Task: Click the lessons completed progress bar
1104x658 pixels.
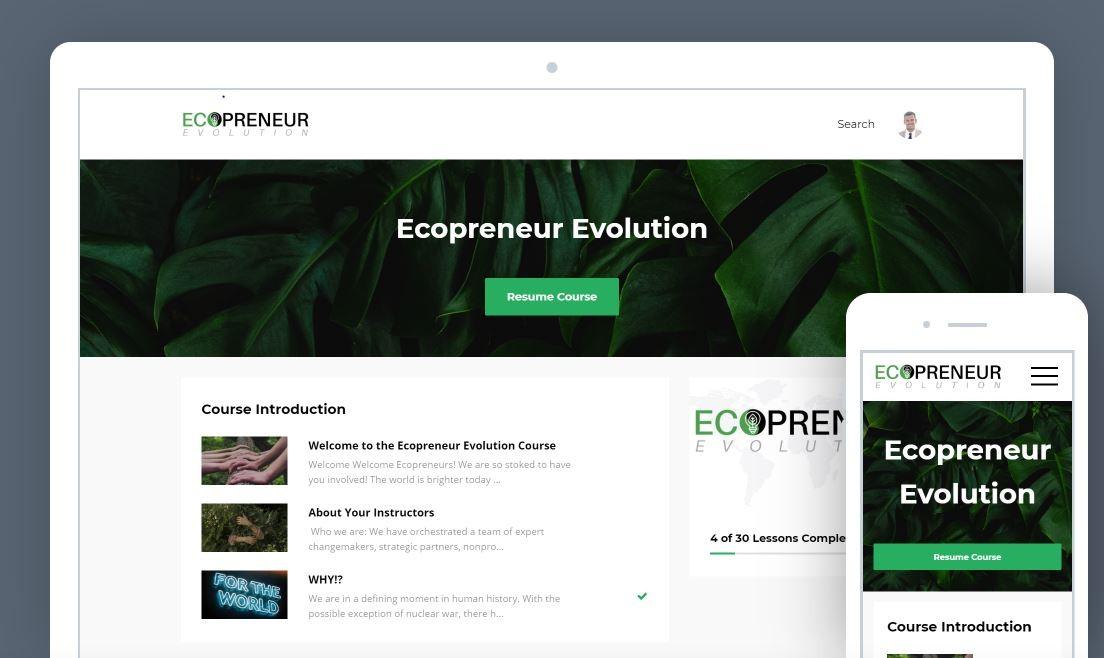Action: click(x=777, y=553)
